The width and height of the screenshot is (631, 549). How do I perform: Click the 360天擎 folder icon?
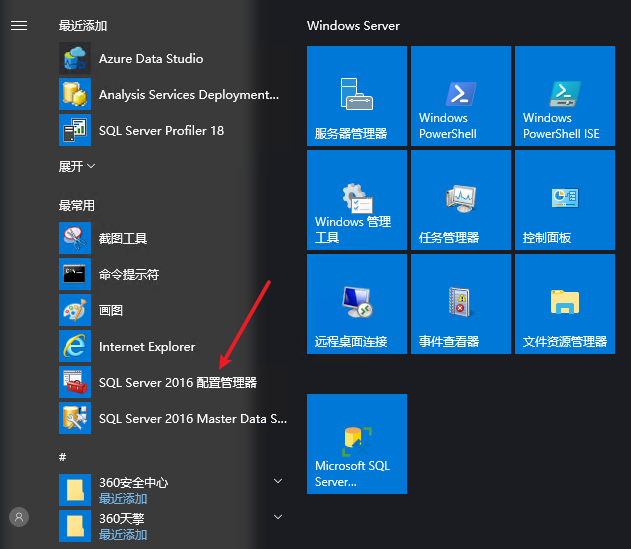[75, 526]
